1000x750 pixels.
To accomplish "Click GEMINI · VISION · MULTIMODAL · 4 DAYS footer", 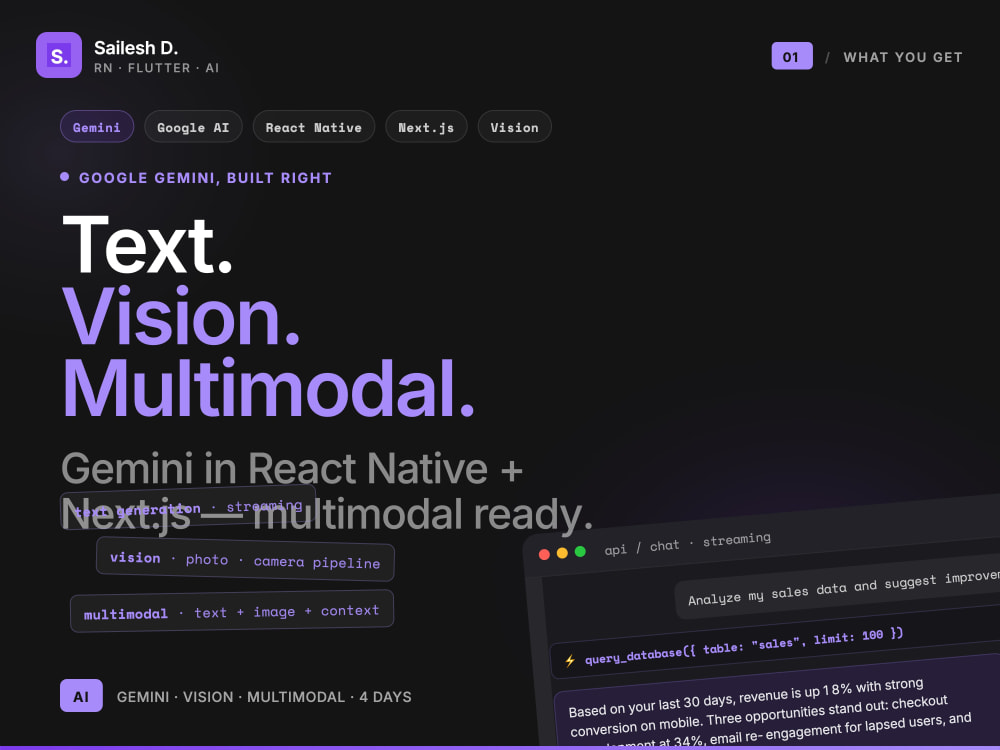I will 264,697.
